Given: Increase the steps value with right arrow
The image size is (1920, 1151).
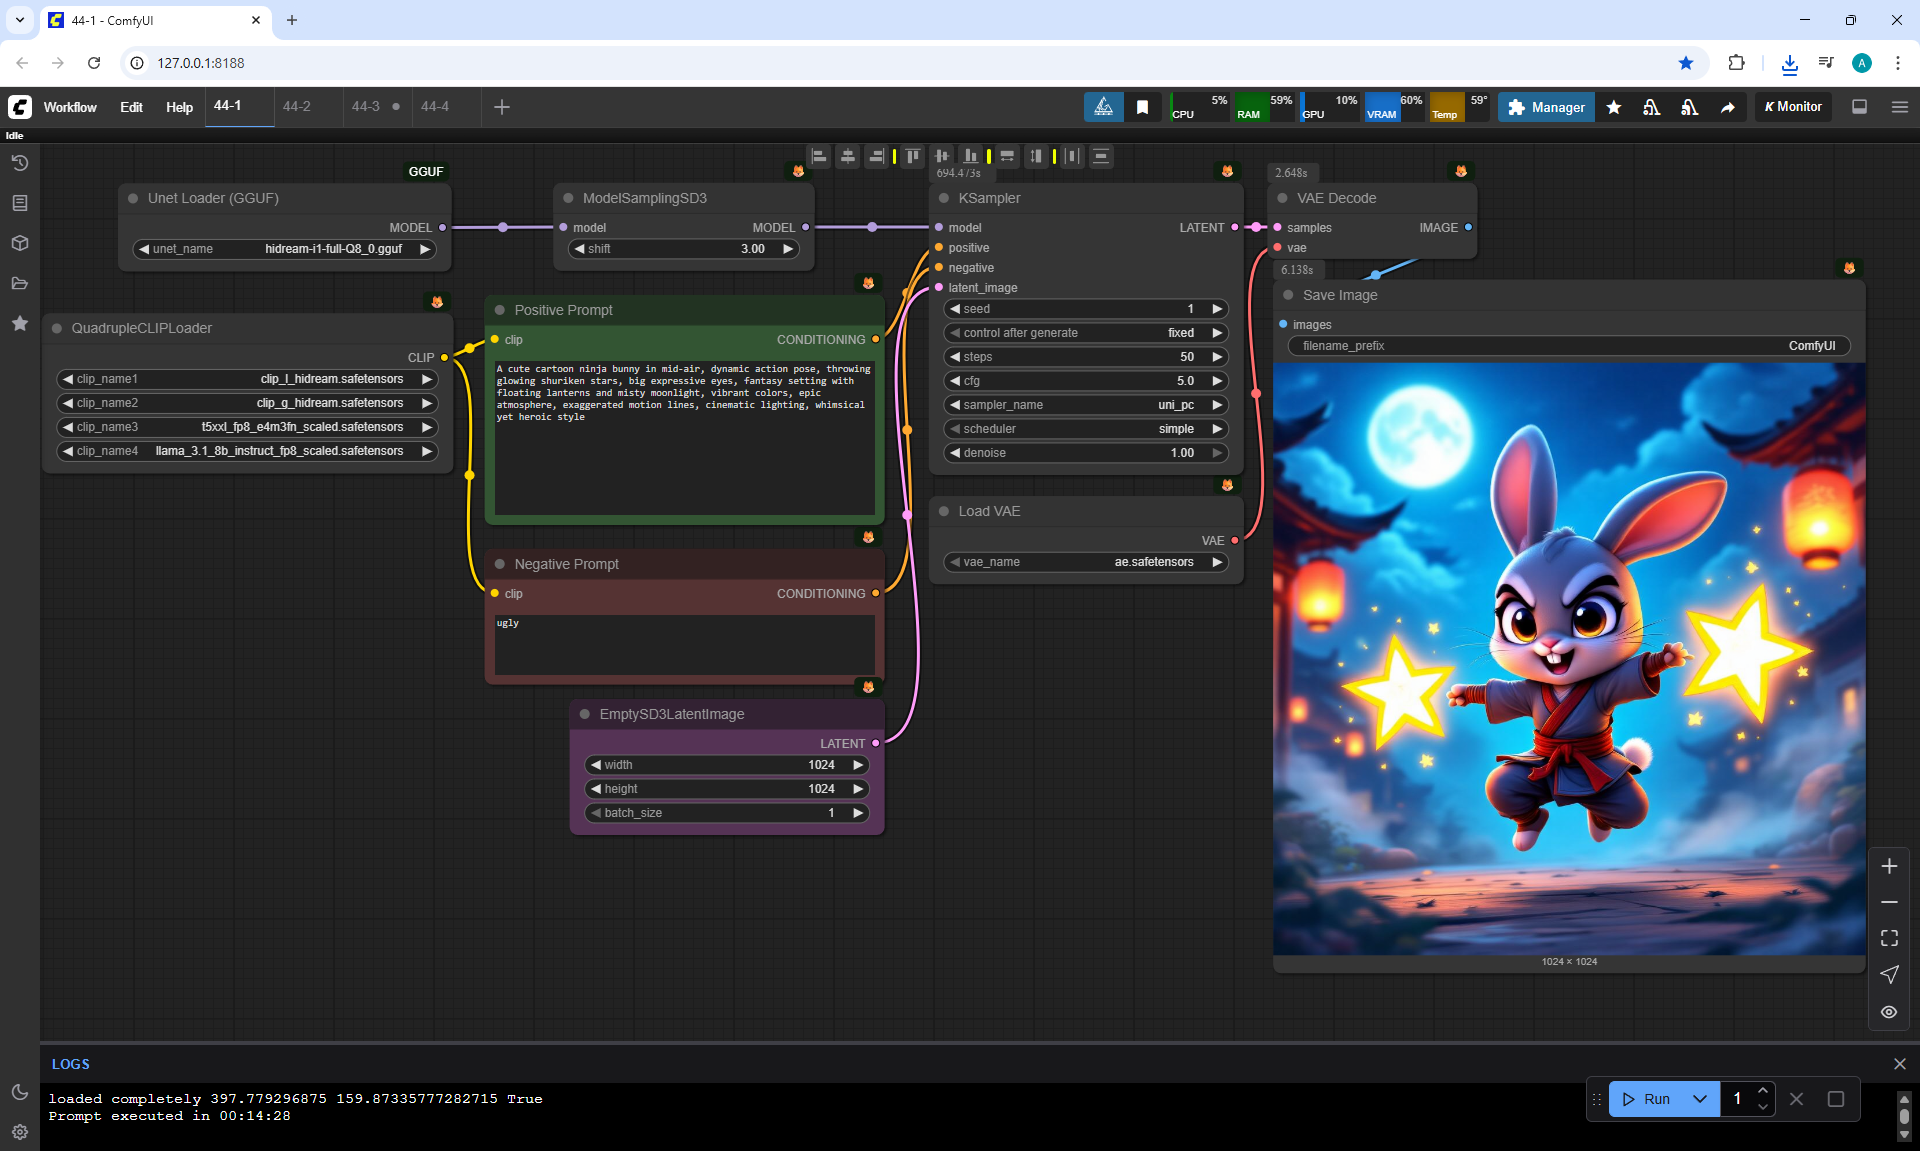Looking at the screenshot, I should point(1217,357).
